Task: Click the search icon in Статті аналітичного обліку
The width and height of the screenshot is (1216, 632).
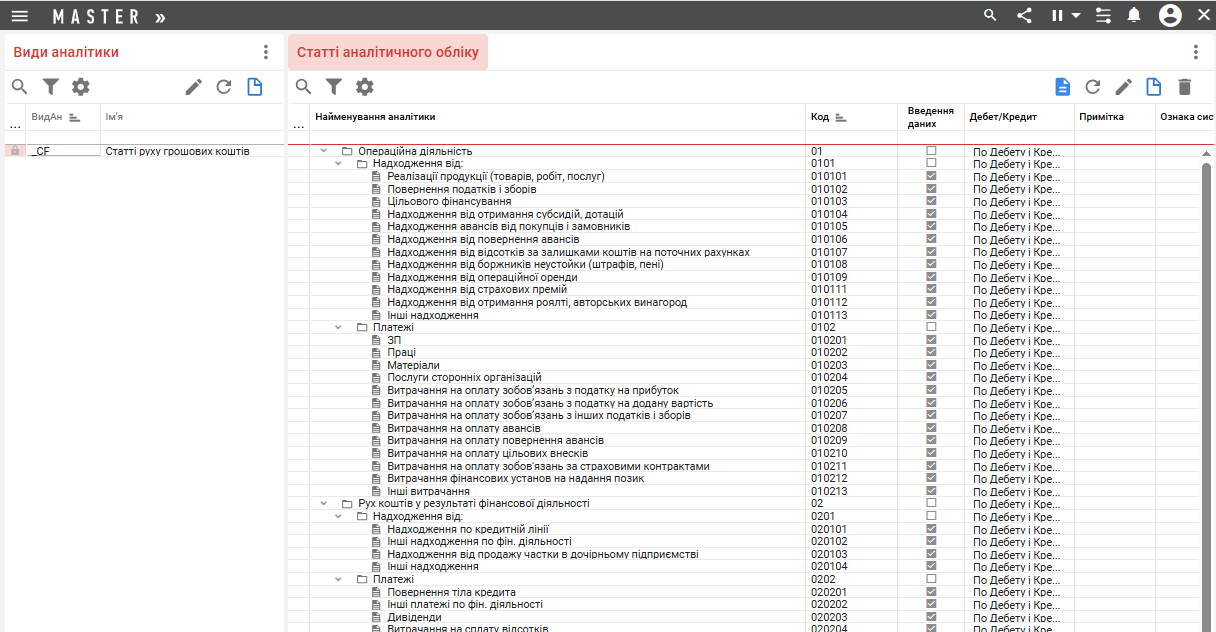Action: [303, 87]
